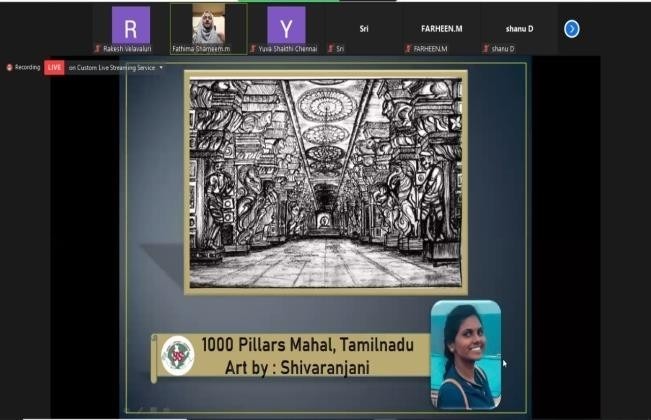This screenshot has height=420, width=651.
Task: Click muted microphone icon beside Yuva Shakthi Chennai
Action: click(253, 49)
